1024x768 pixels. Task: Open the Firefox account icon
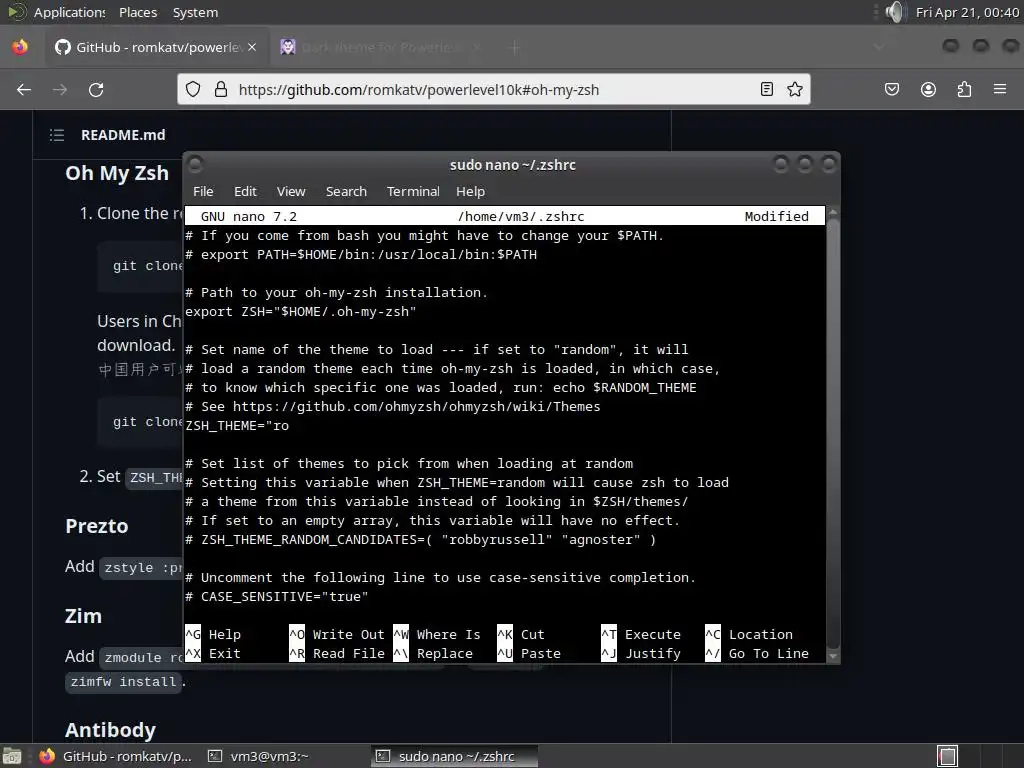tap(928, 89)
